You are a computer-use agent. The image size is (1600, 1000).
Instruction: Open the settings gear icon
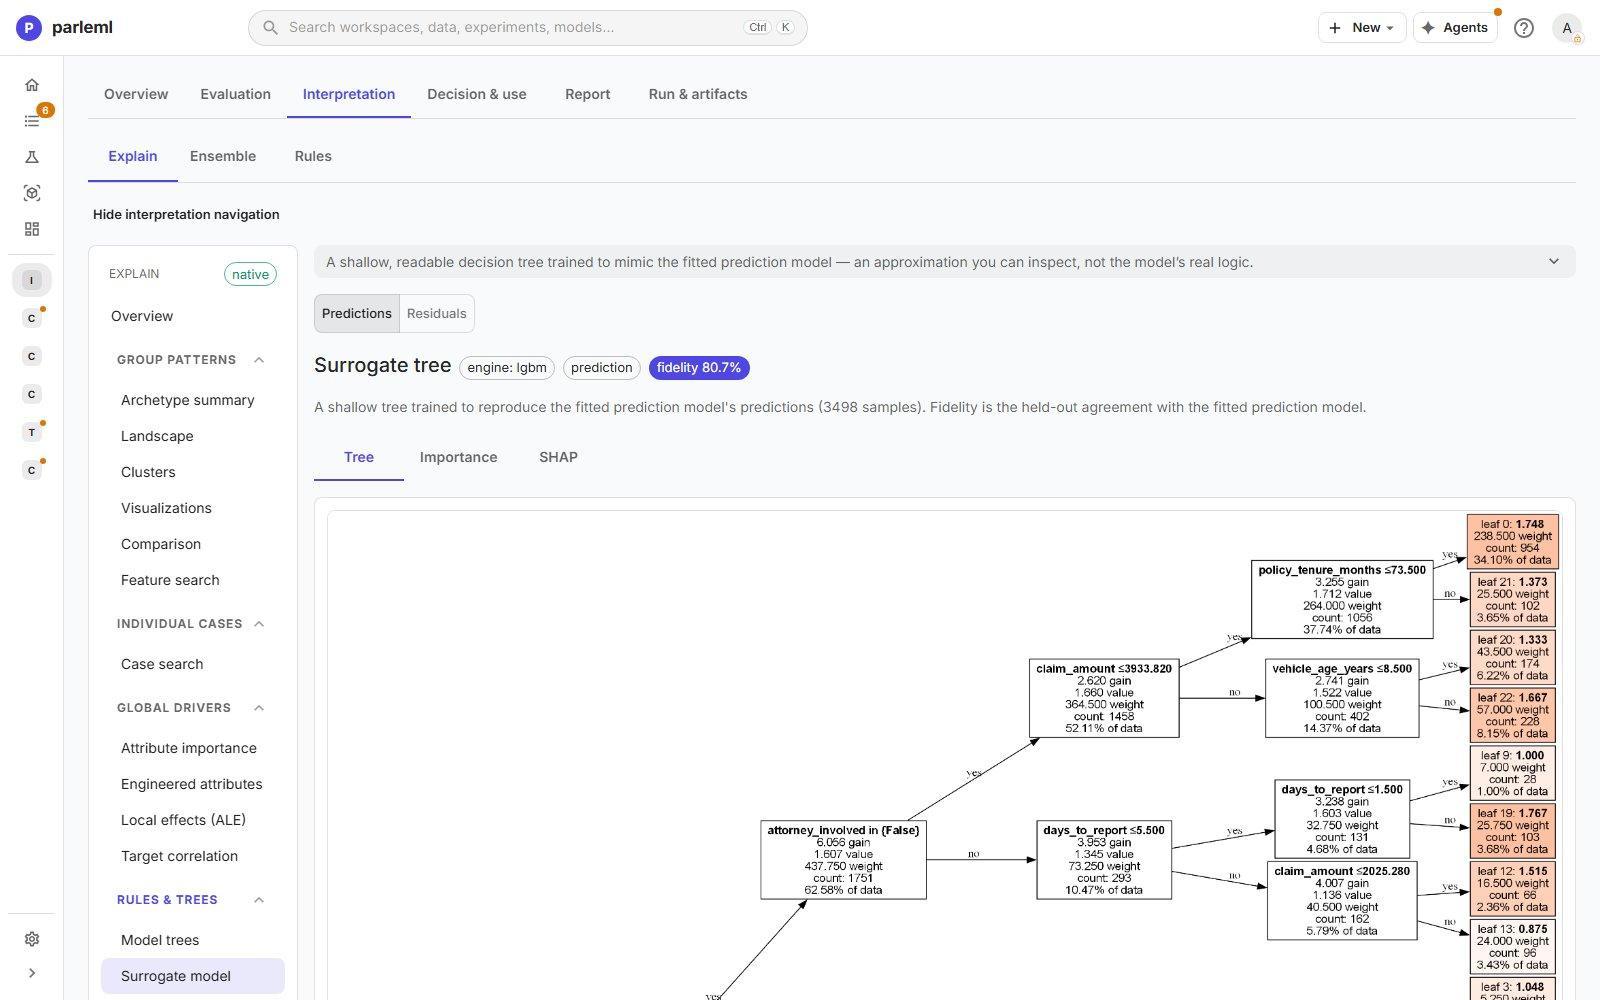[32, 939]
